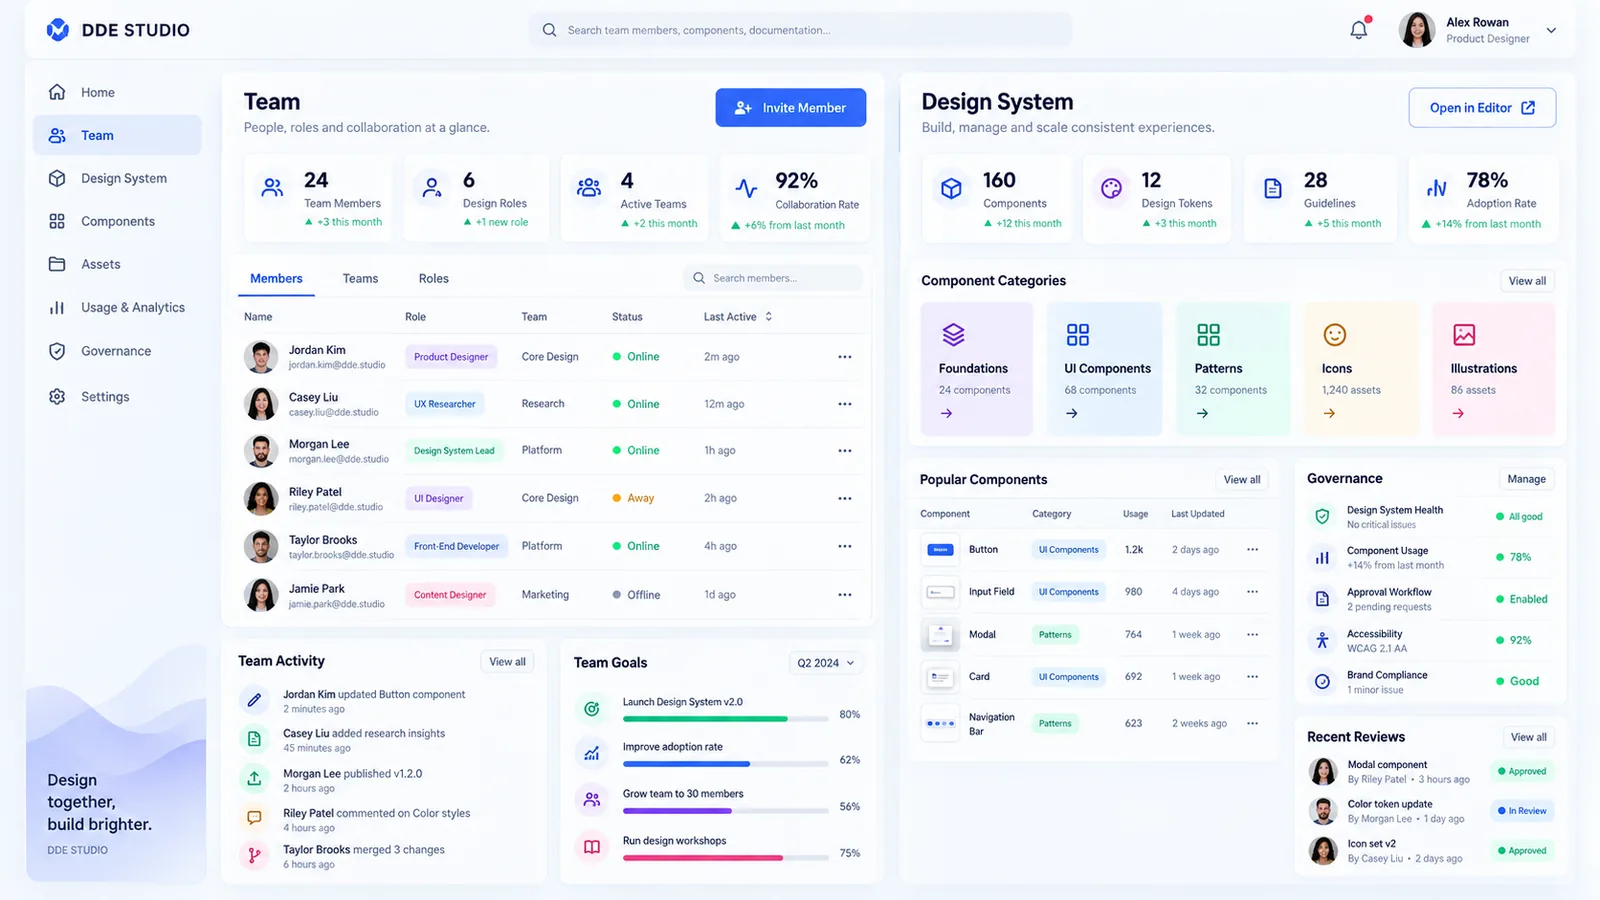Open the more options menu for Jordan Kim
This screenshot has width=1600, height=900.
[845, 357]
